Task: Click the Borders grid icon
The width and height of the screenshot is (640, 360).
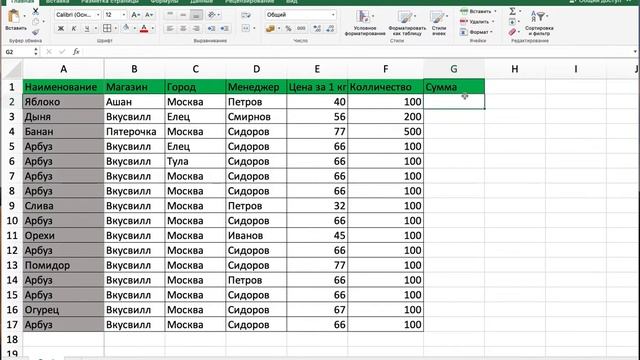Action: (x=107, y=28)
